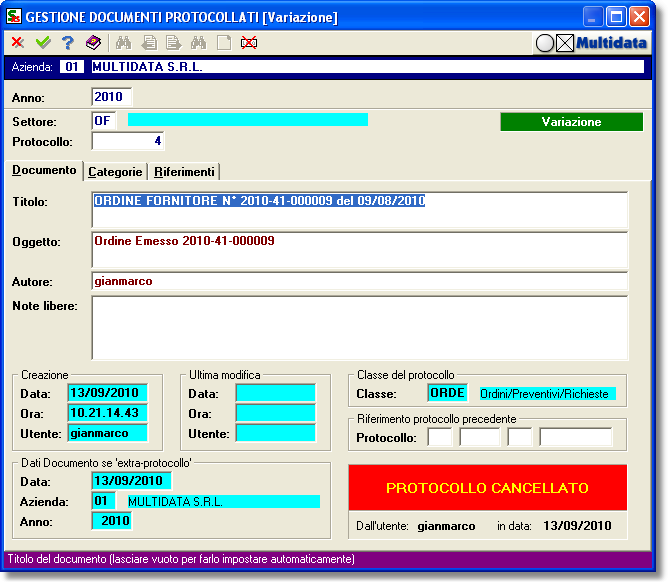Click the Protocollo number field showing 4

(x=128, y=141)
